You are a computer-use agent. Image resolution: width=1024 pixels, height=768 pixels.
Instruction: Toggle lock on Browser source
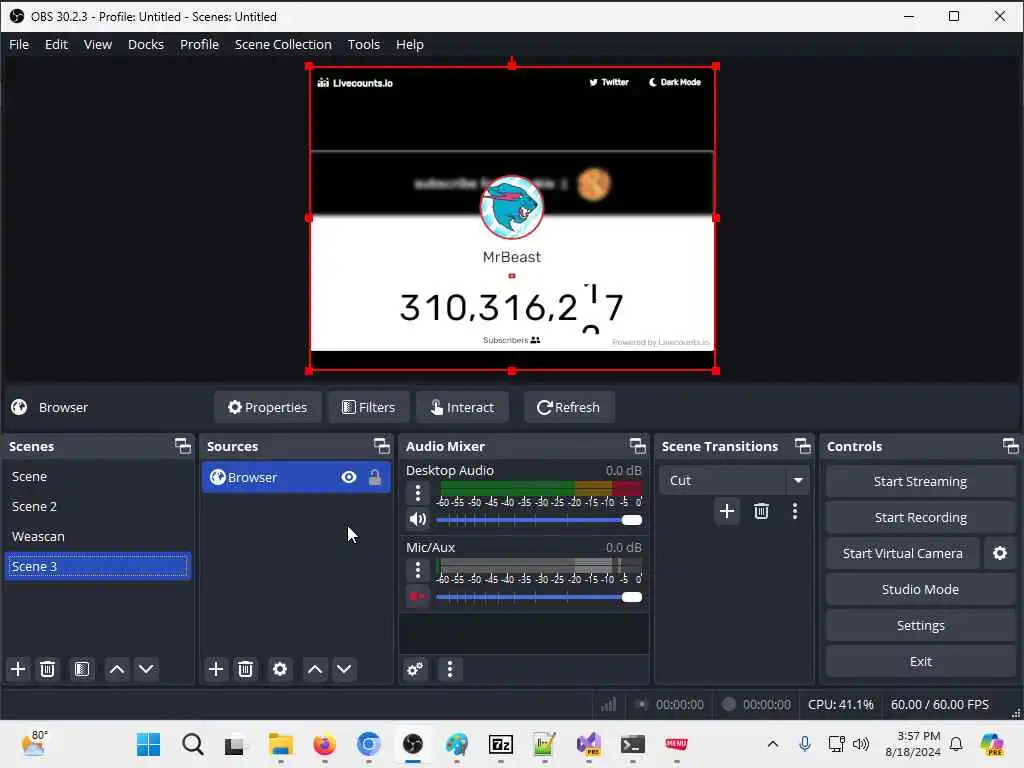click(x=375, y=477)
